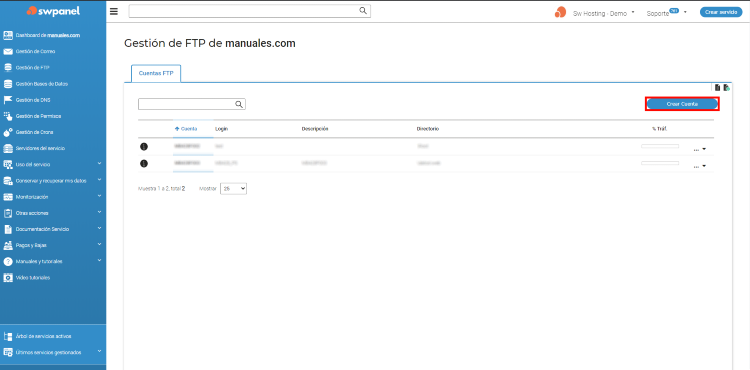
Task: Click the Monitorización icon
Action: pos(8,197)
